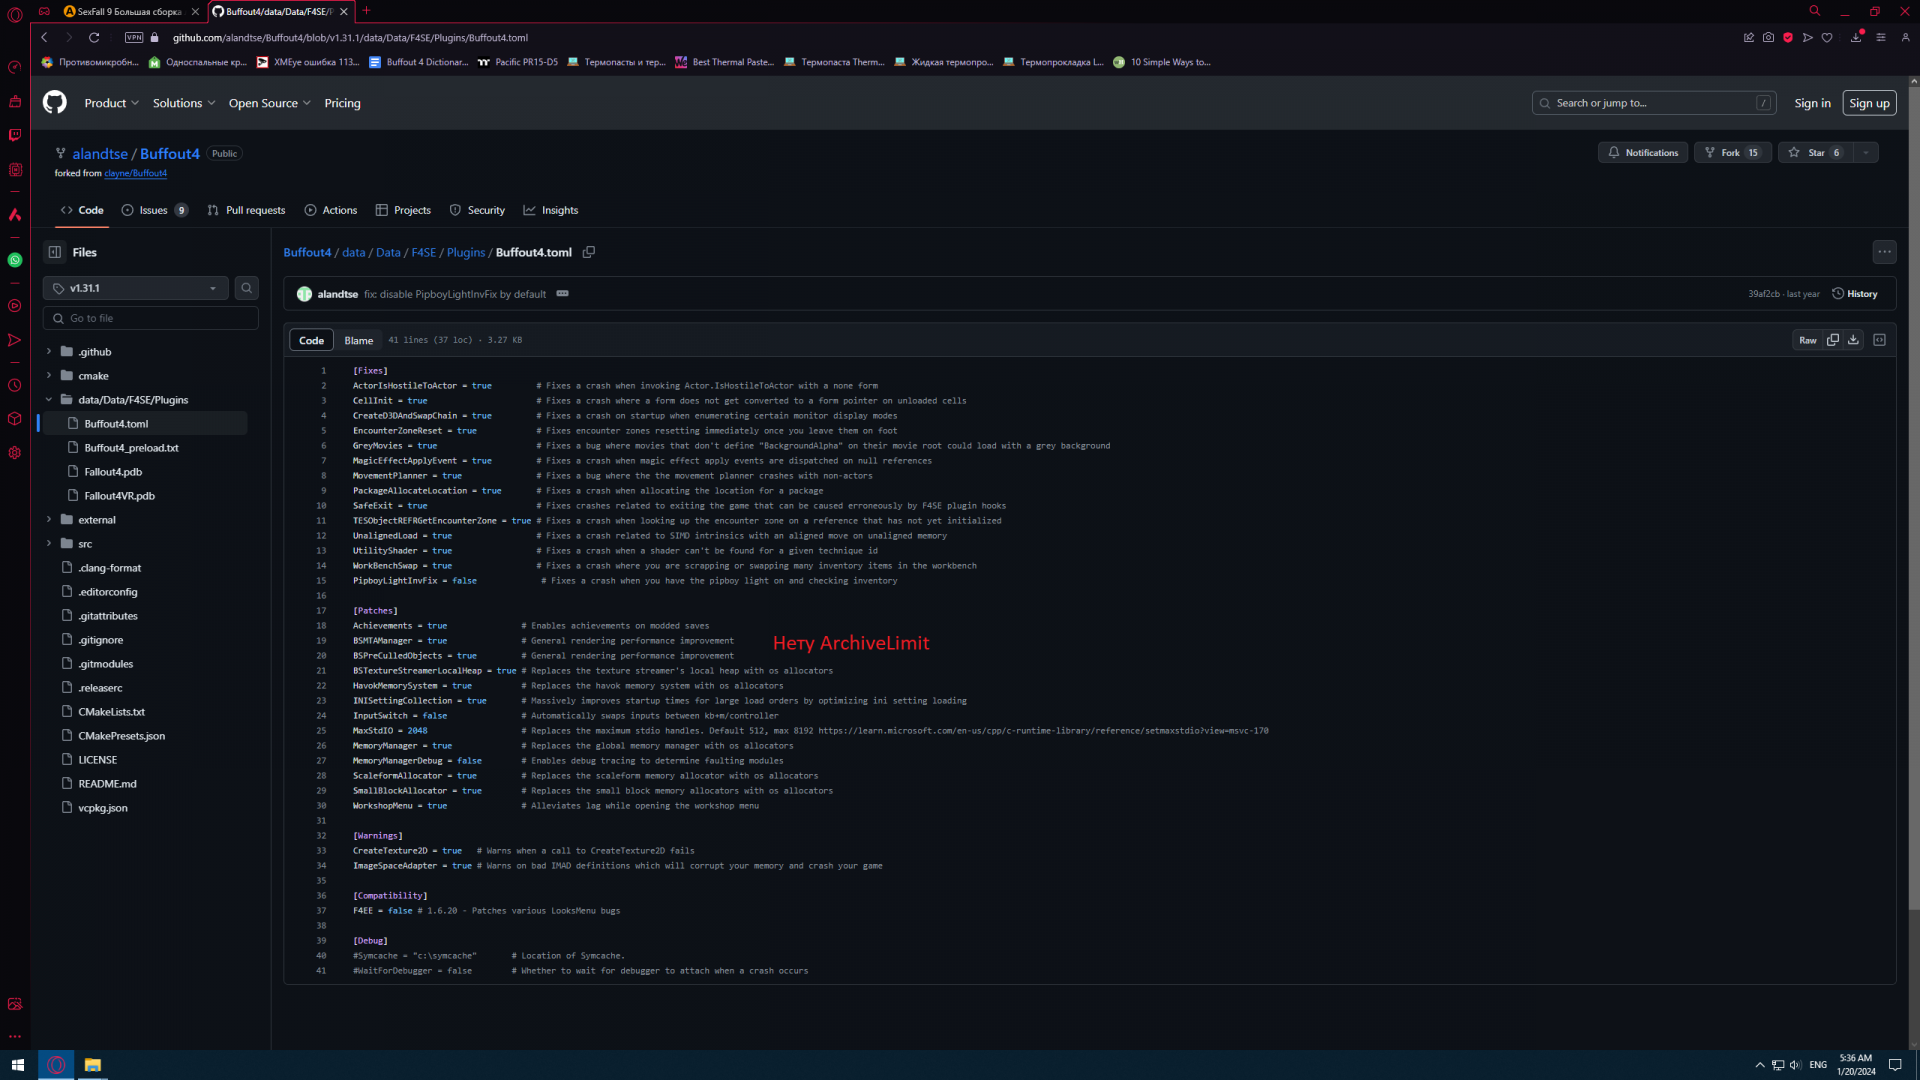1920x1080 pixels.
Task: Open the Product menu
Action: [x=111, y=103]
